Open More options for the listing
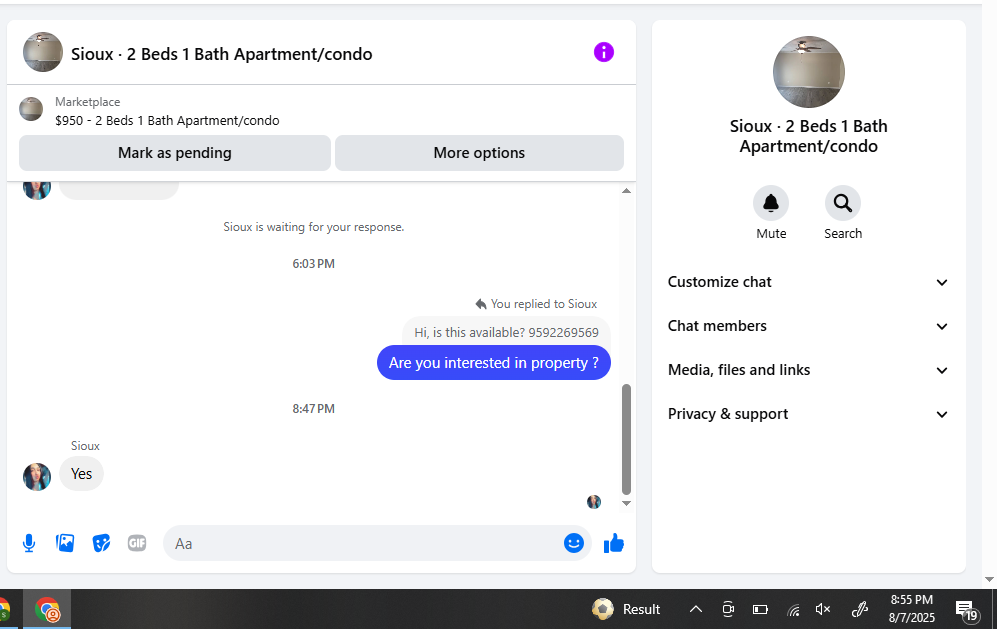Viewport: 997px width, 629px height. point(479,153)
